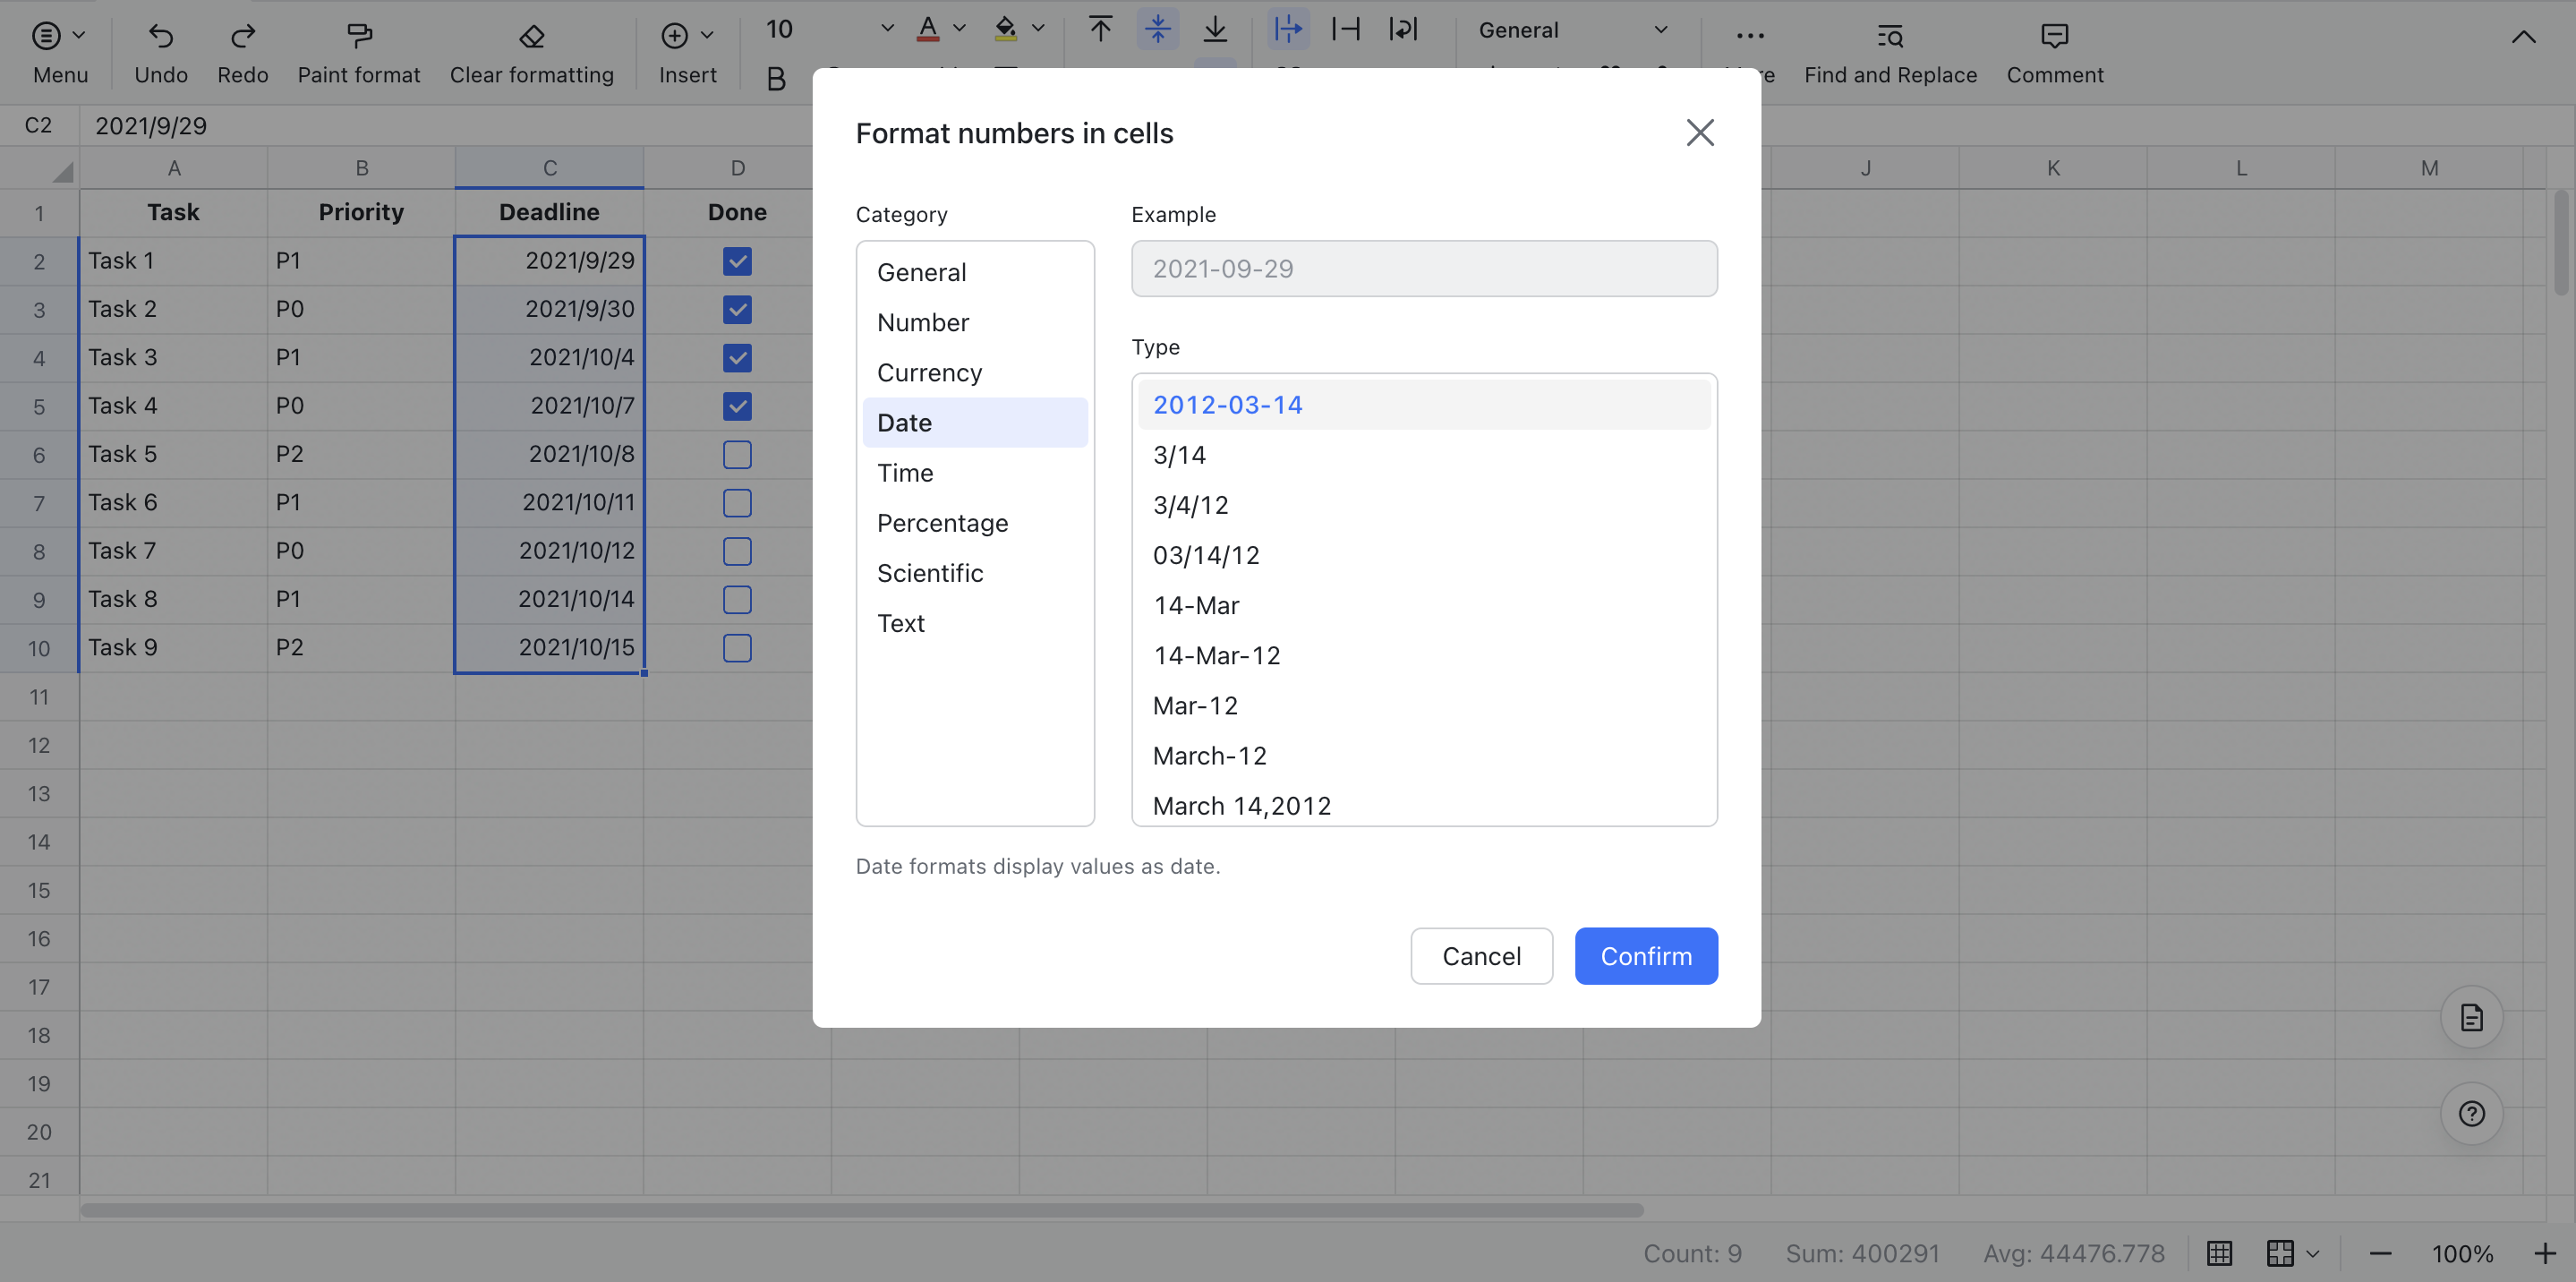The image size is (2576, 1282).
Task: Align cell content to top
Action: click(1100, 29)
